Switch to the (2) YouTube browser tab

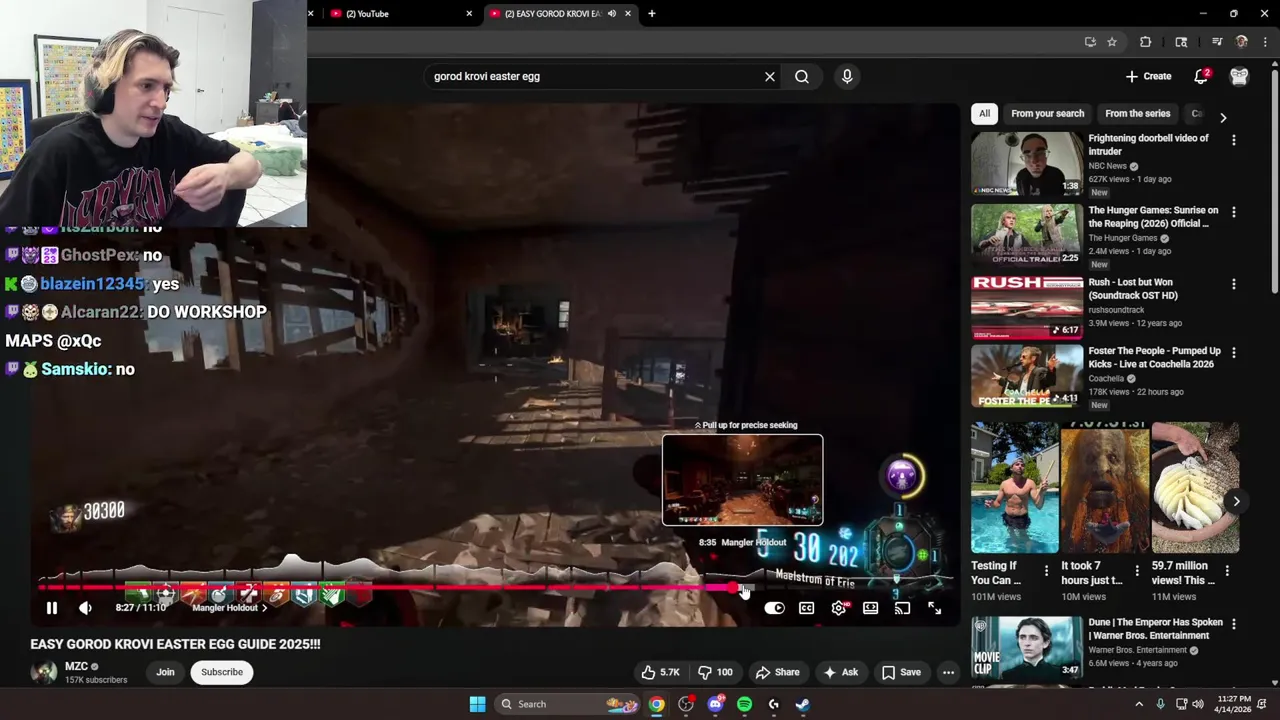coord(398,13)
